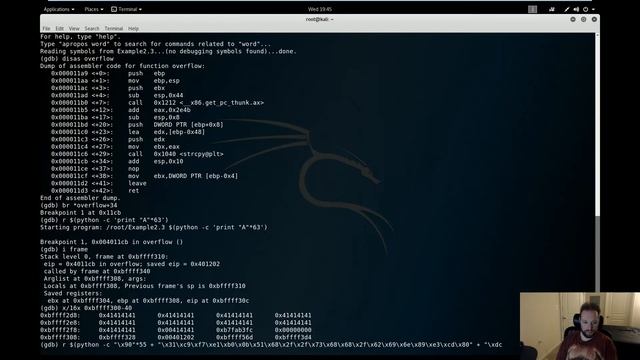Click the root@kali window title bar

(320, 19)
